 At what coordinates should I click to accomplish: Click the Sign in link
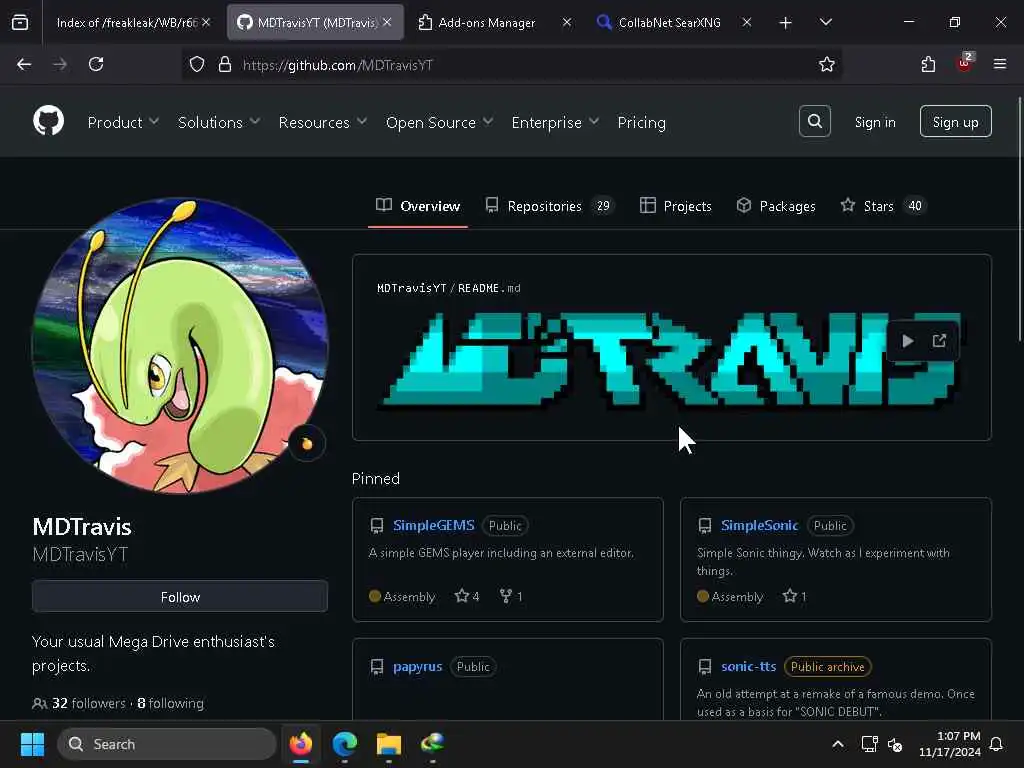875,122
